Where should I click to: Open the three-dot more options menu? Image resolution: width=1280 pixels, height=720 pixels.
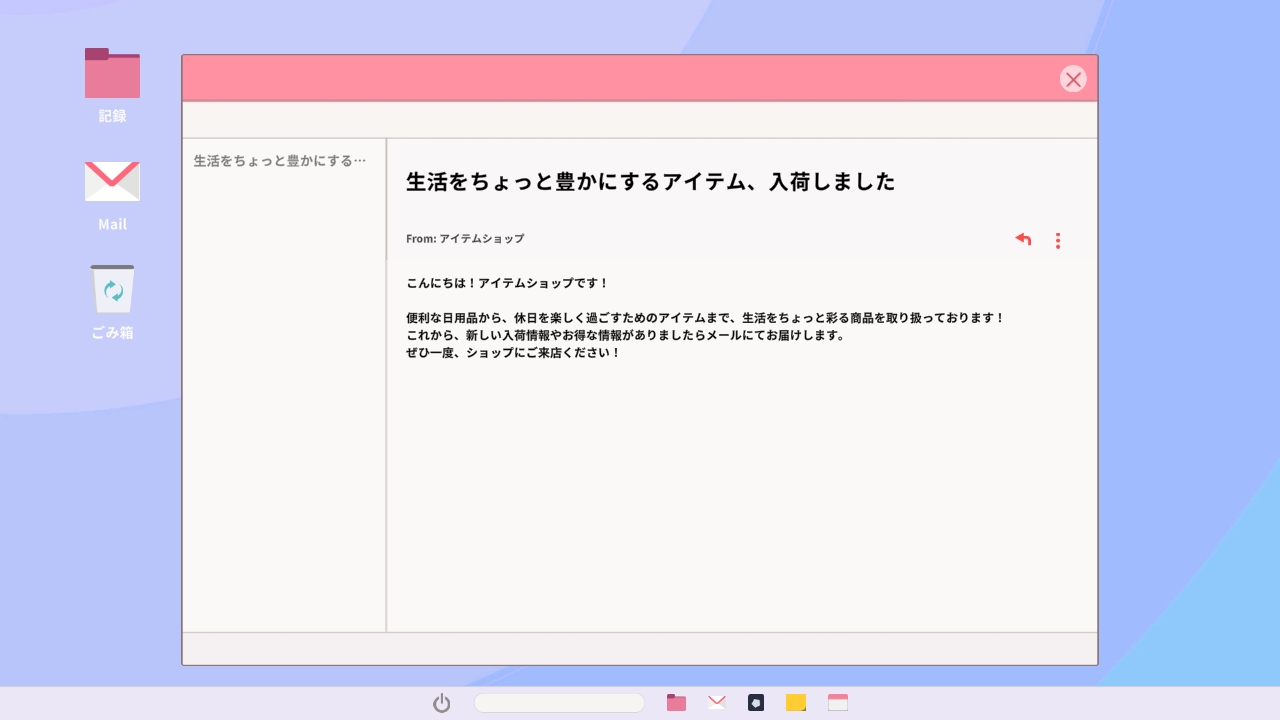[1058, 240]
